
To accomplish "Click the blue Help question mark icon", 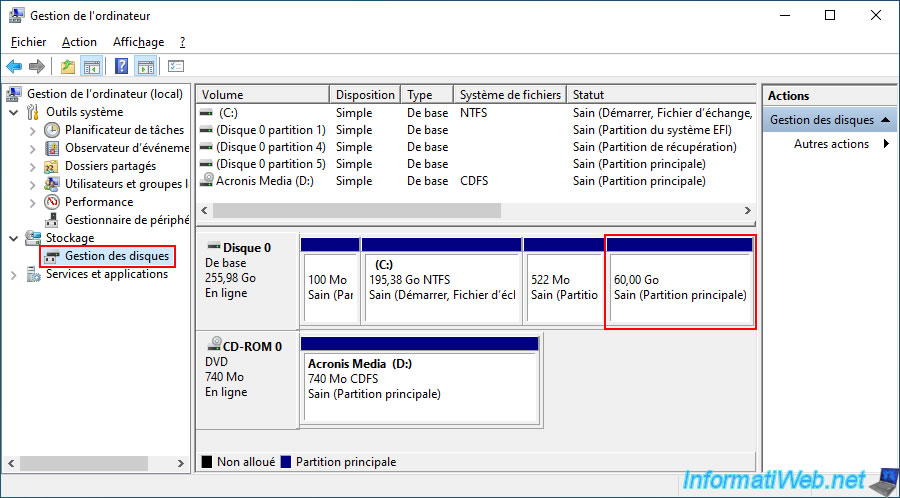I will pyautogui.click(x=121, y=67).
